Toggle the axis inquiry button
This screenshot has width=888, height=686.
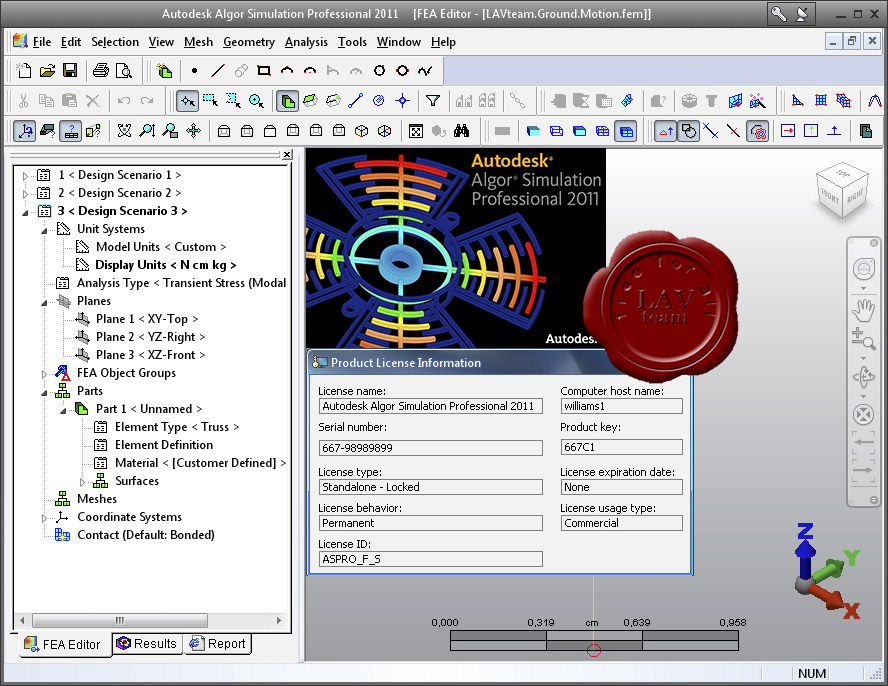24,131
